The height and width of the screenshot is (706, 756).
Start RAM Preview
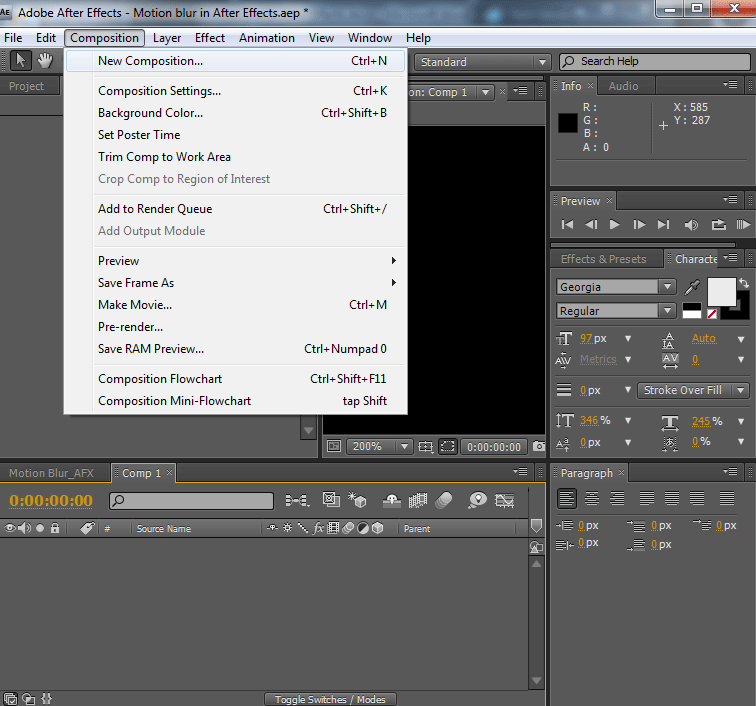coord(743,224)
